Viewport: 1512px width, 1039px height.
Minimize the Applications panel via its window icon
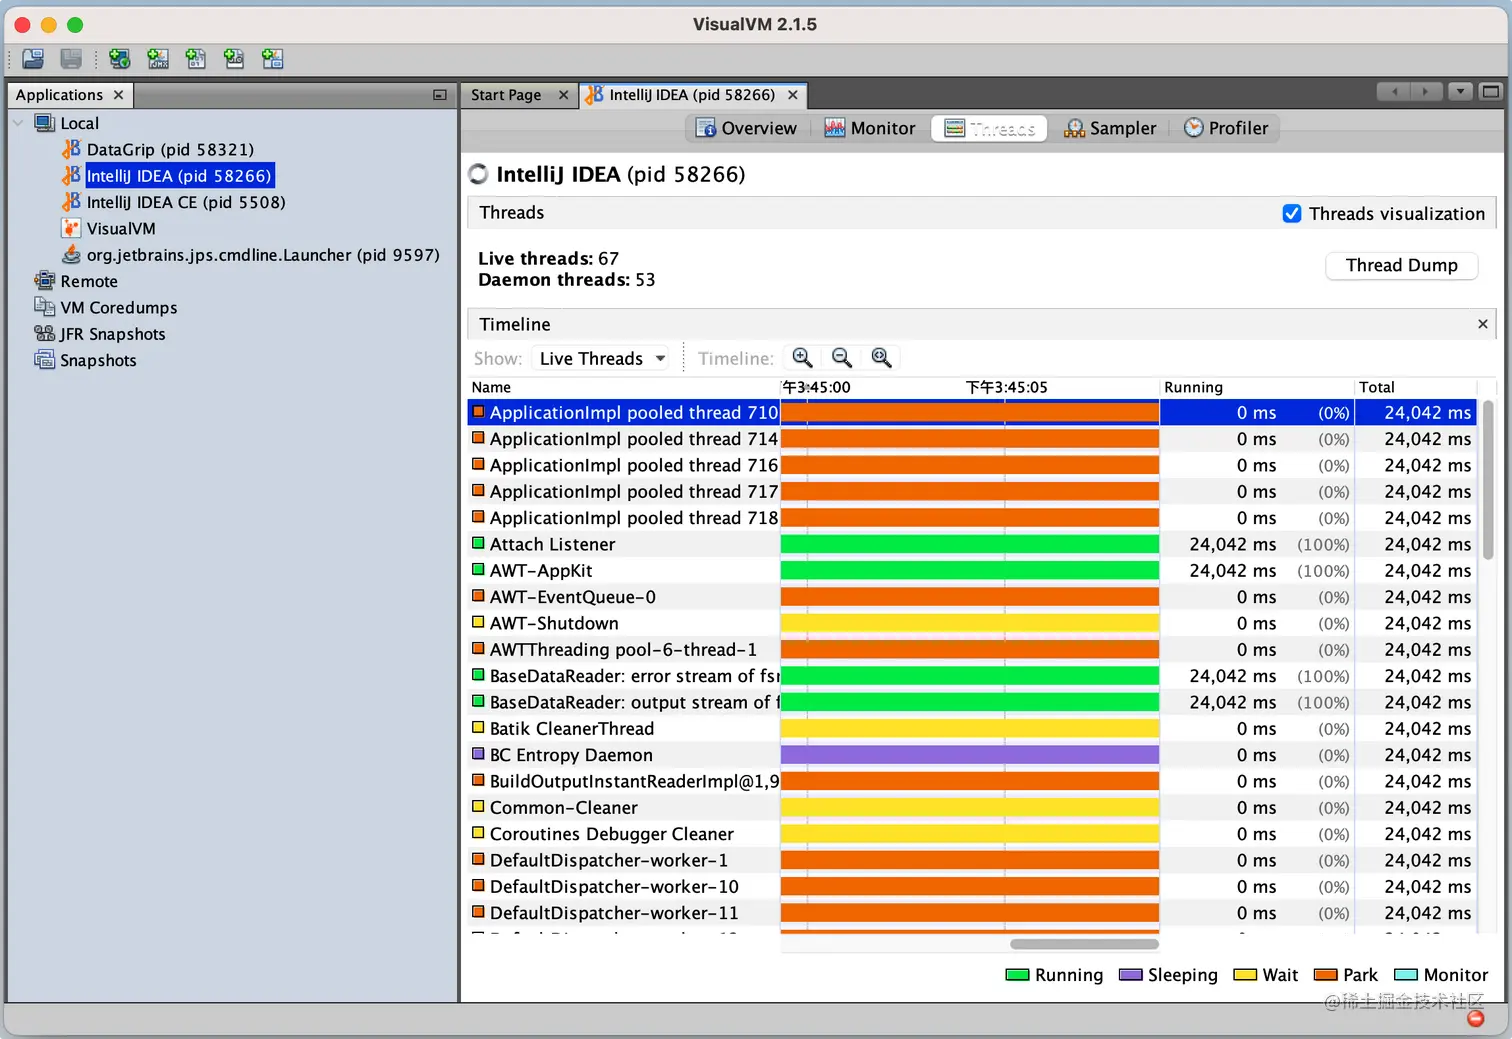pyautogui.click(x=439, y=95)
